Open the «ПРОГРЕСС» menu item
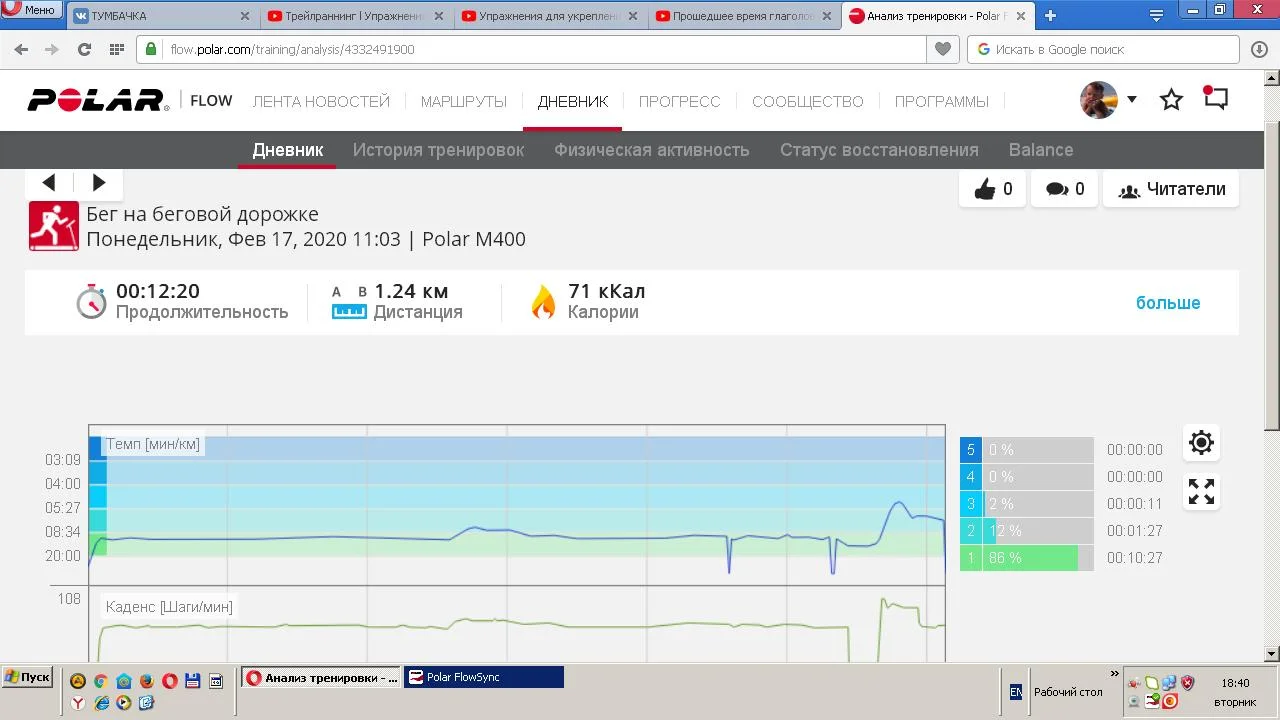 pyautogui.click(x=679, y=101)
